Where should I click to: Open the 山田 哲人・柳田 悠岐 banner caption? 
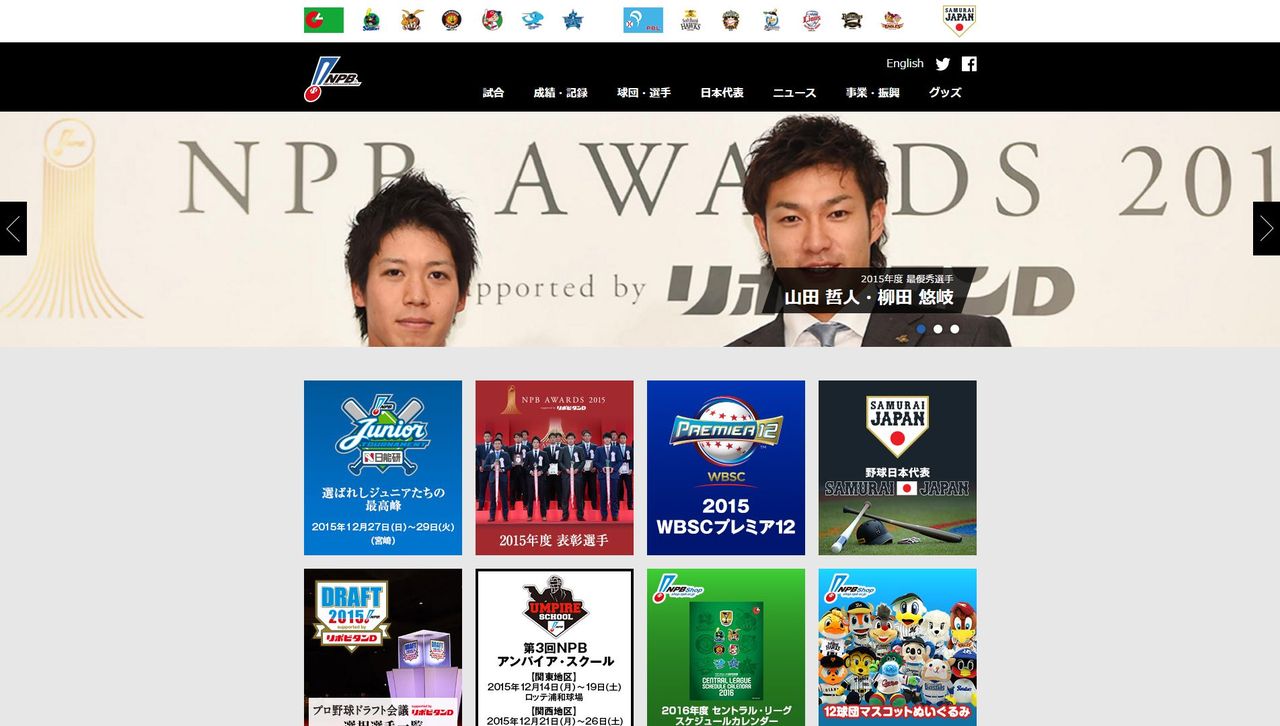[x=869, y=290]
